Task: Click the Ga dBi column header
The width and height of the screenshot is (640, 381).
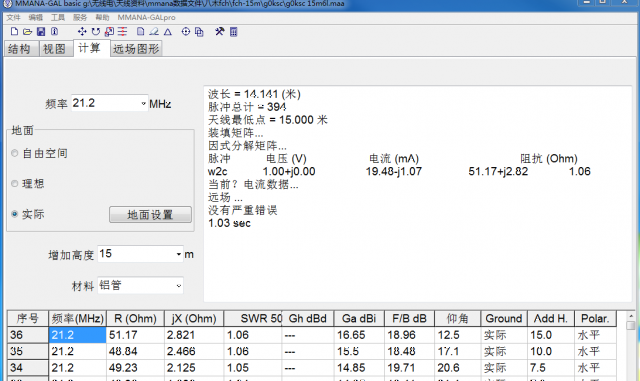Action: [x=359, y=319]
